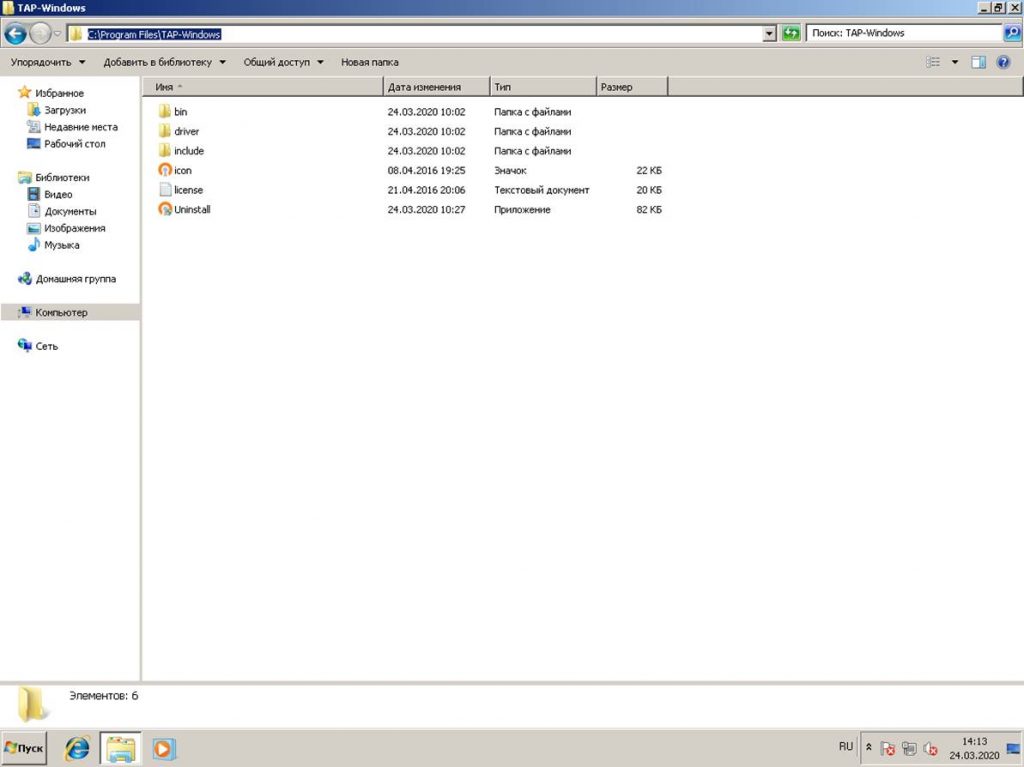The width and height of the screenshot is (1024, 767).
Task: Click the magnifier search icon
Action: point(1012,33)
